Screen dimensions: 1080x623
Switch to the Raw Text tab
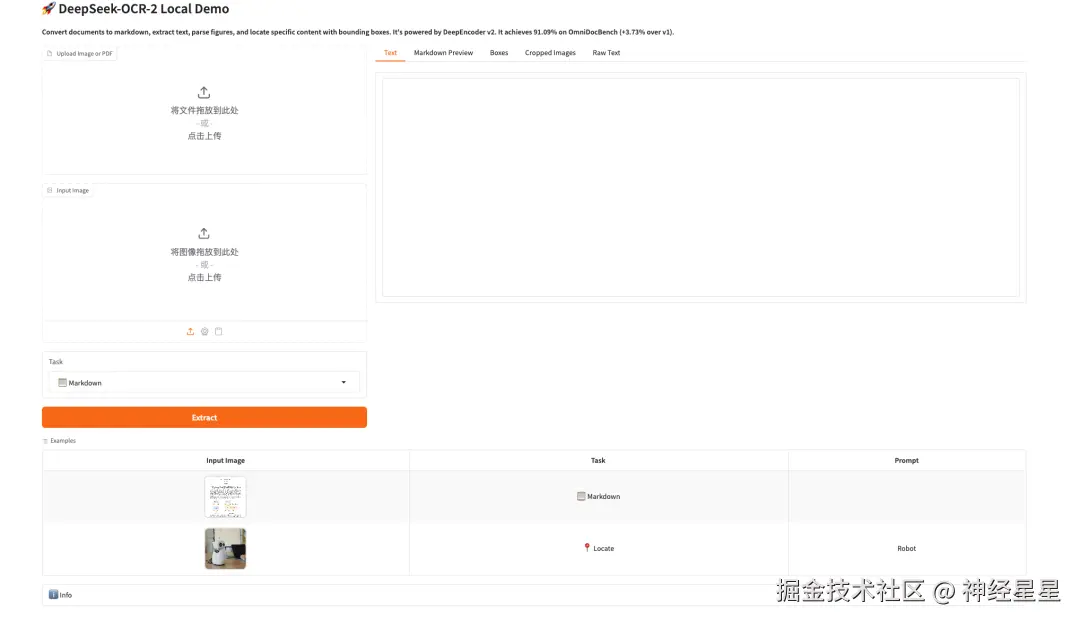click(x=606, y=52)
